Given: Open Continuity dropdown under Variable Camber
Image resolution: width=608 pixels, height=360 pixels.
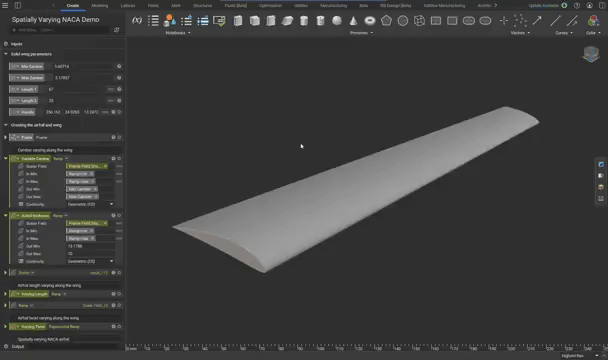Looking at the screenshot, I should pyautogui.click(x=90, y=204).
